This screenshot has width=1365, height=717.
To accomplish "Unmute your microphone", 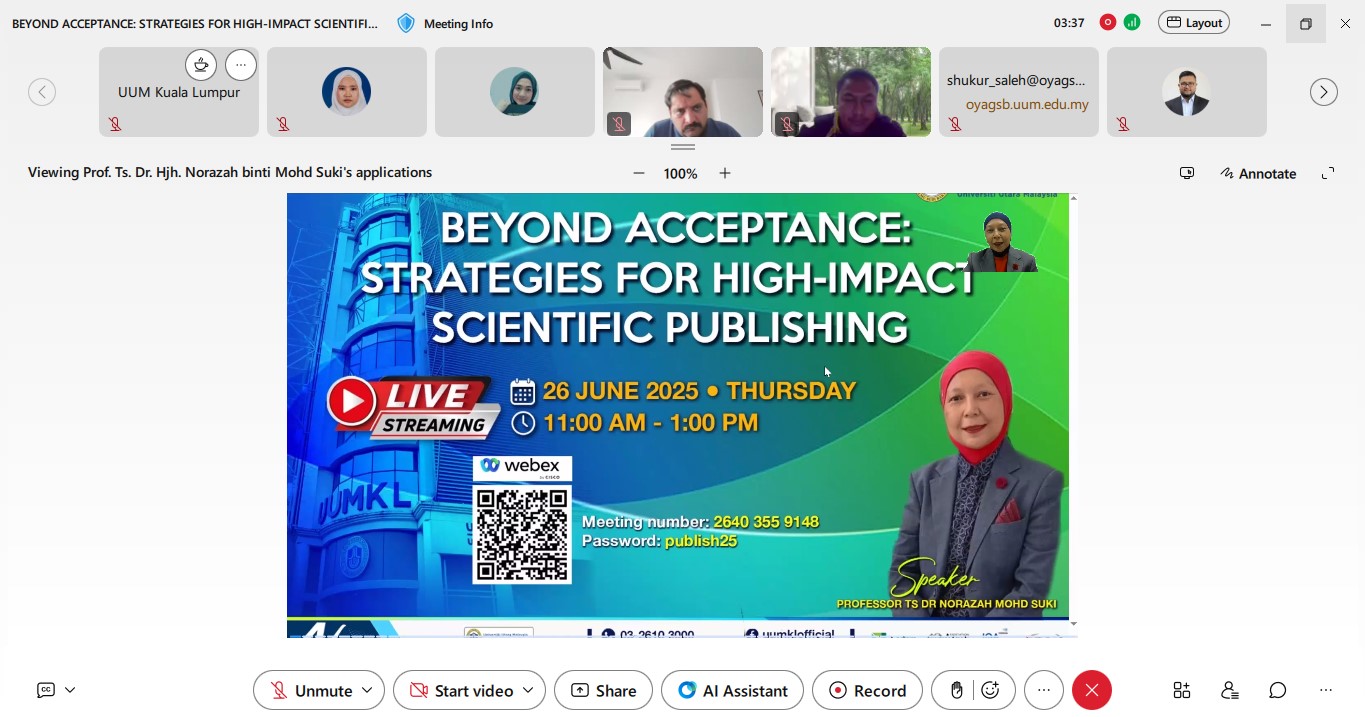I will (x=310, y=690).
